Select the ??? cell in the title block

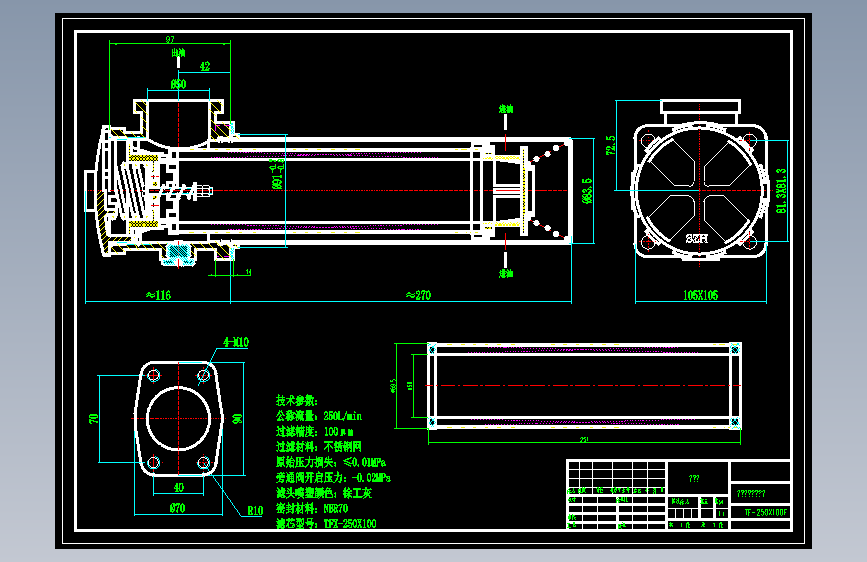(x=694, y=478)
